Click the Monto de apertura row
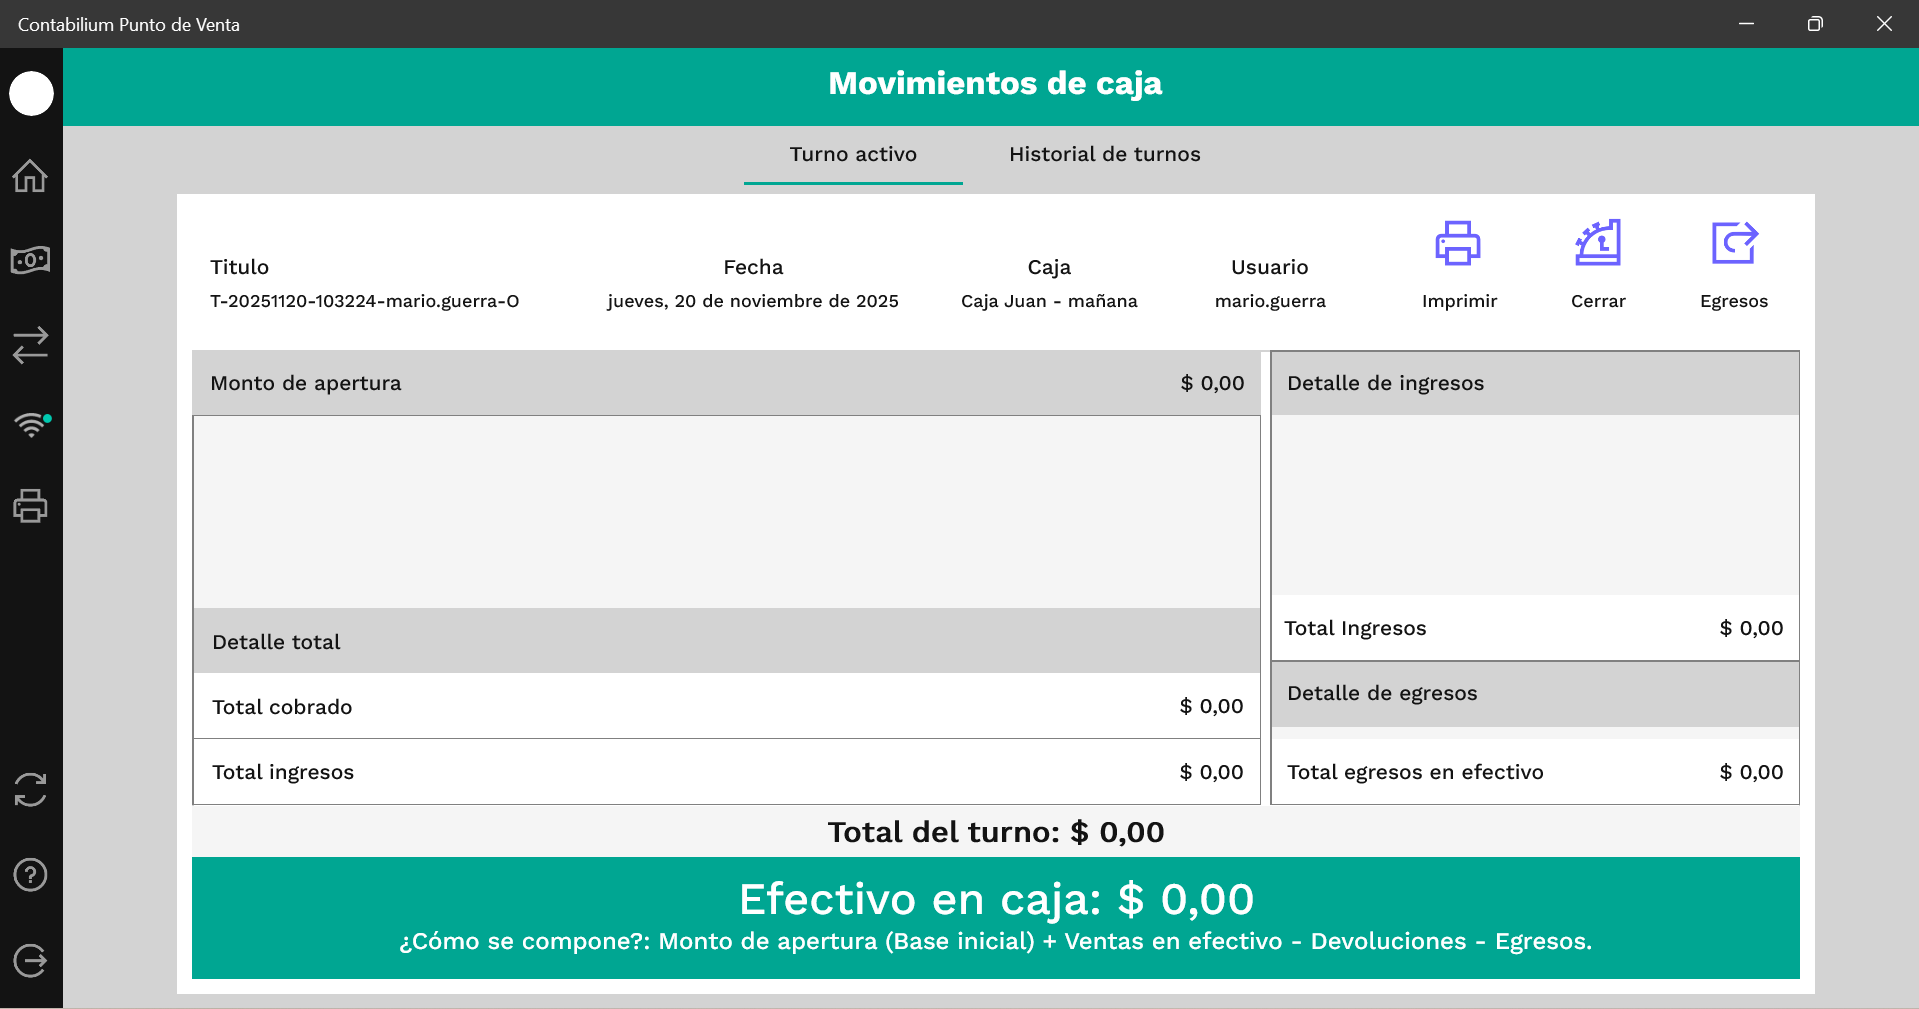The width and height of the screenshot is (1919, 1009). coord(726,383)
